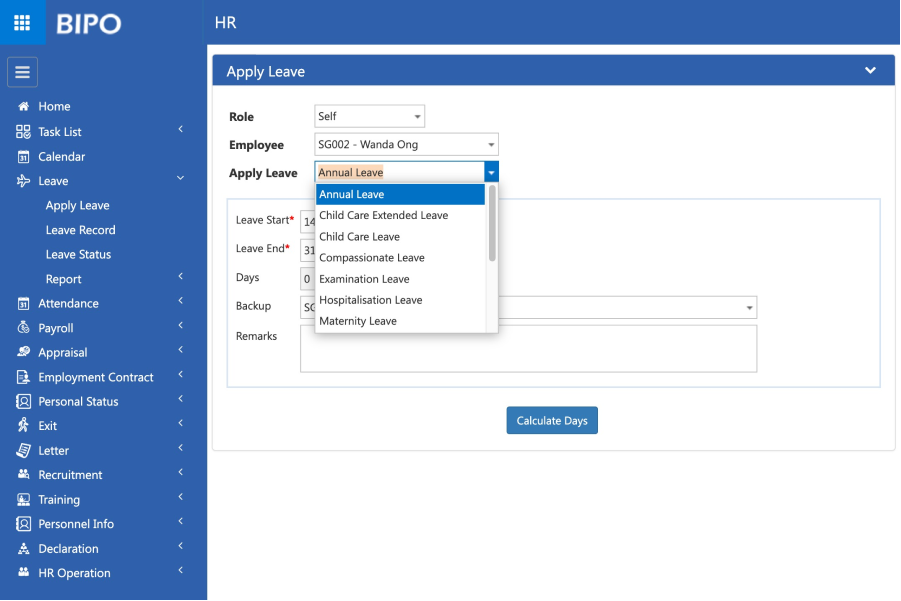The image size is (901, 601).
Task: Open the Training menu item
Action: (x=59, y=500)
